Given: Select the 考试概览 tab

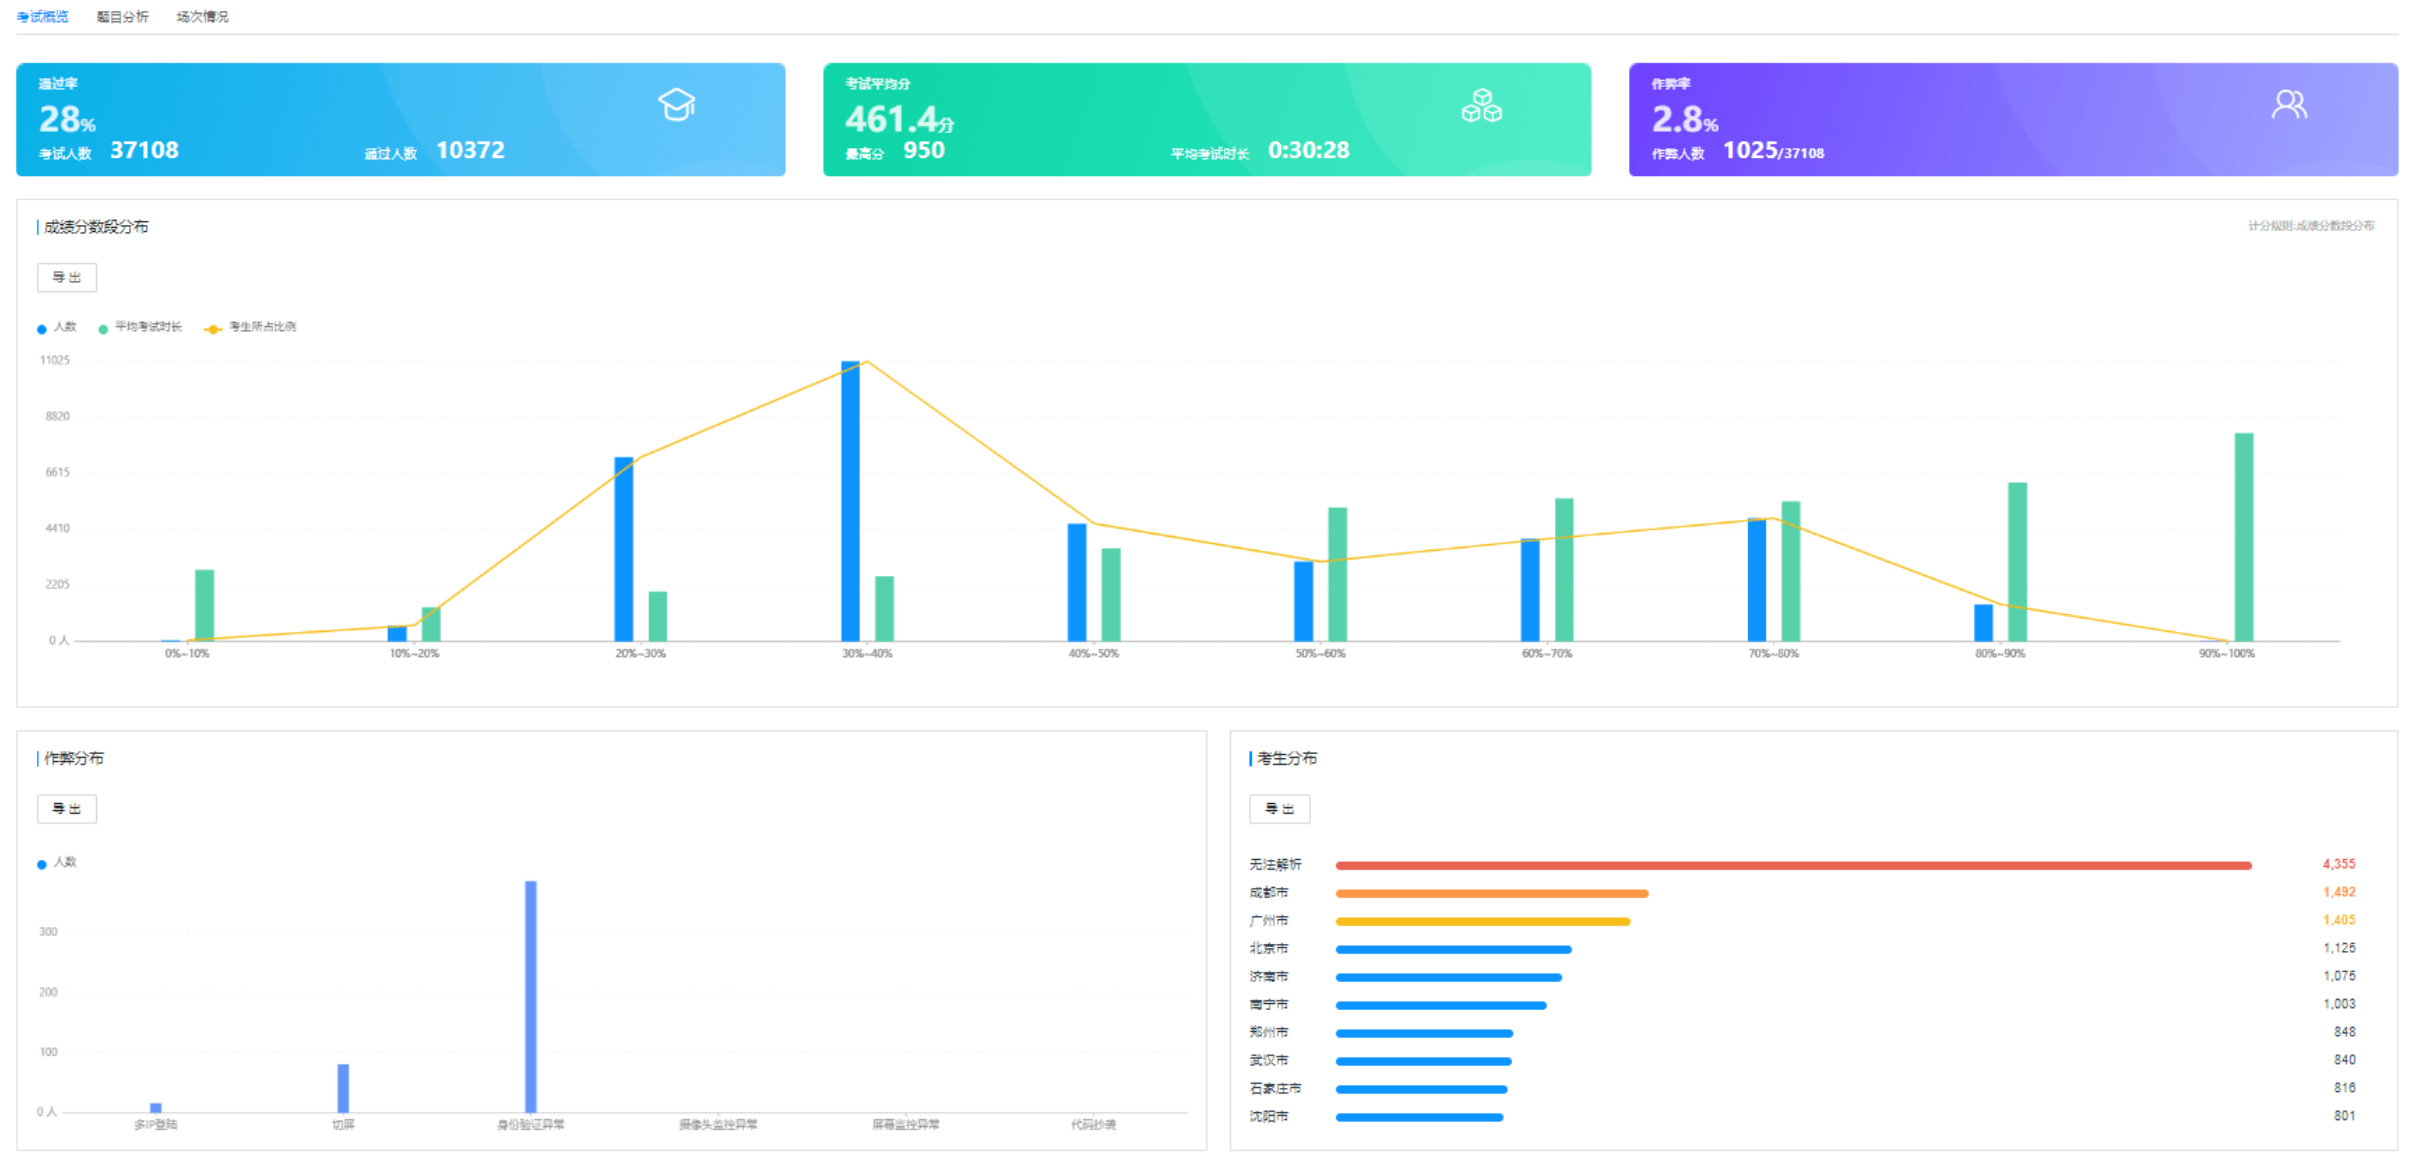Looking at the screenshot, I should [x=42, y=17].
